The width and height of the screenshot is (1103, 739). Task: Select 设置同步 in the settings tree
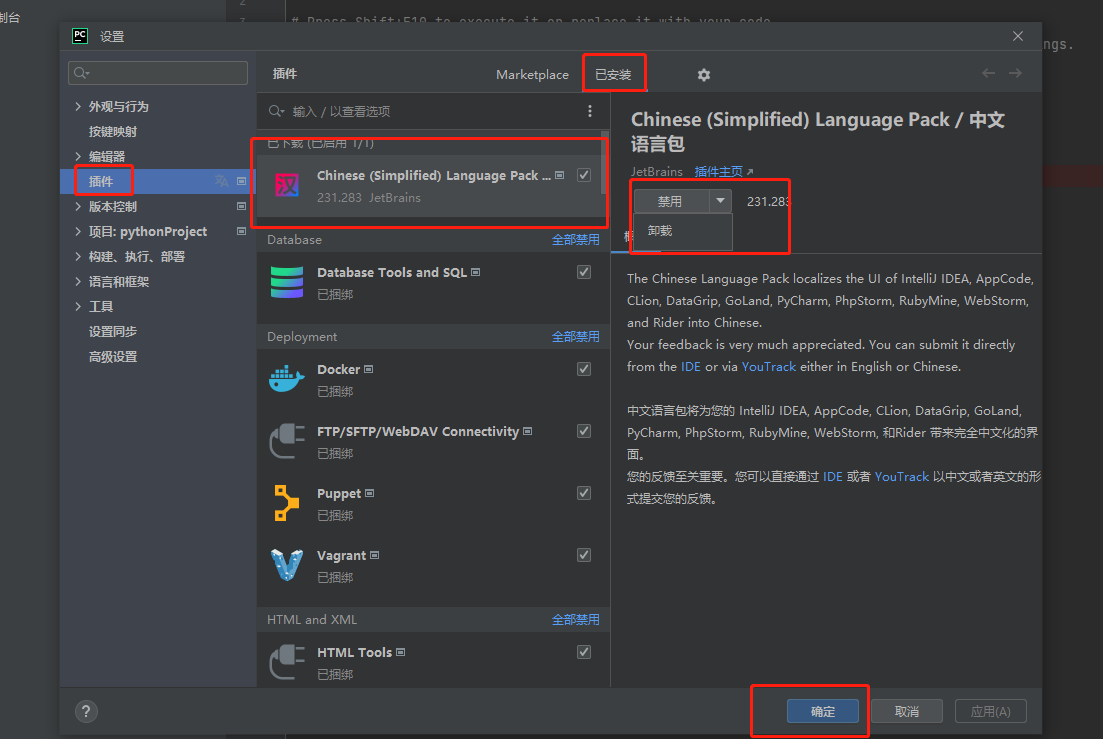pos(113,331)
